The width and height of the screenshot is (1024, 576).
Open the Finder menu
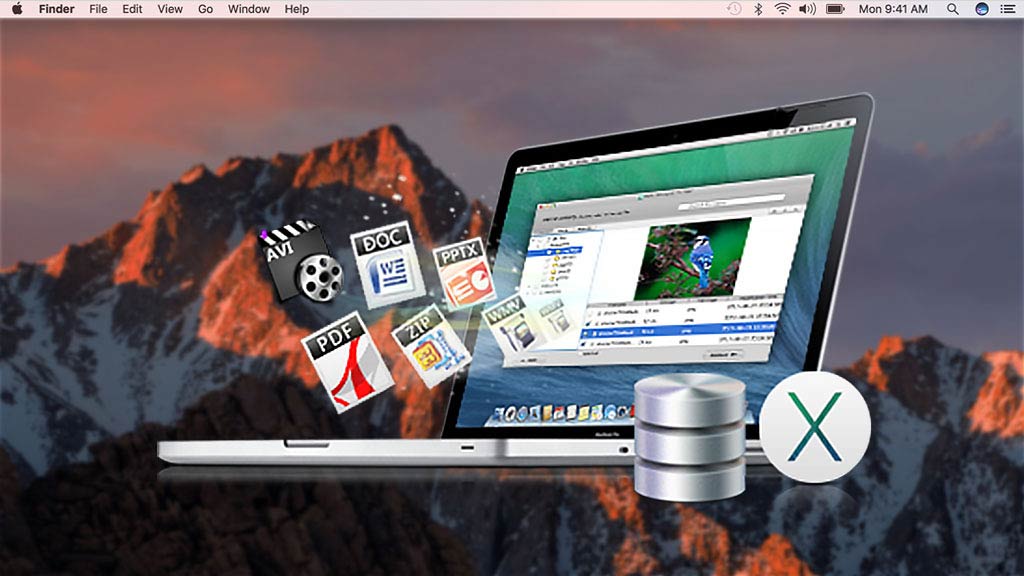click(x=56, y=9)
